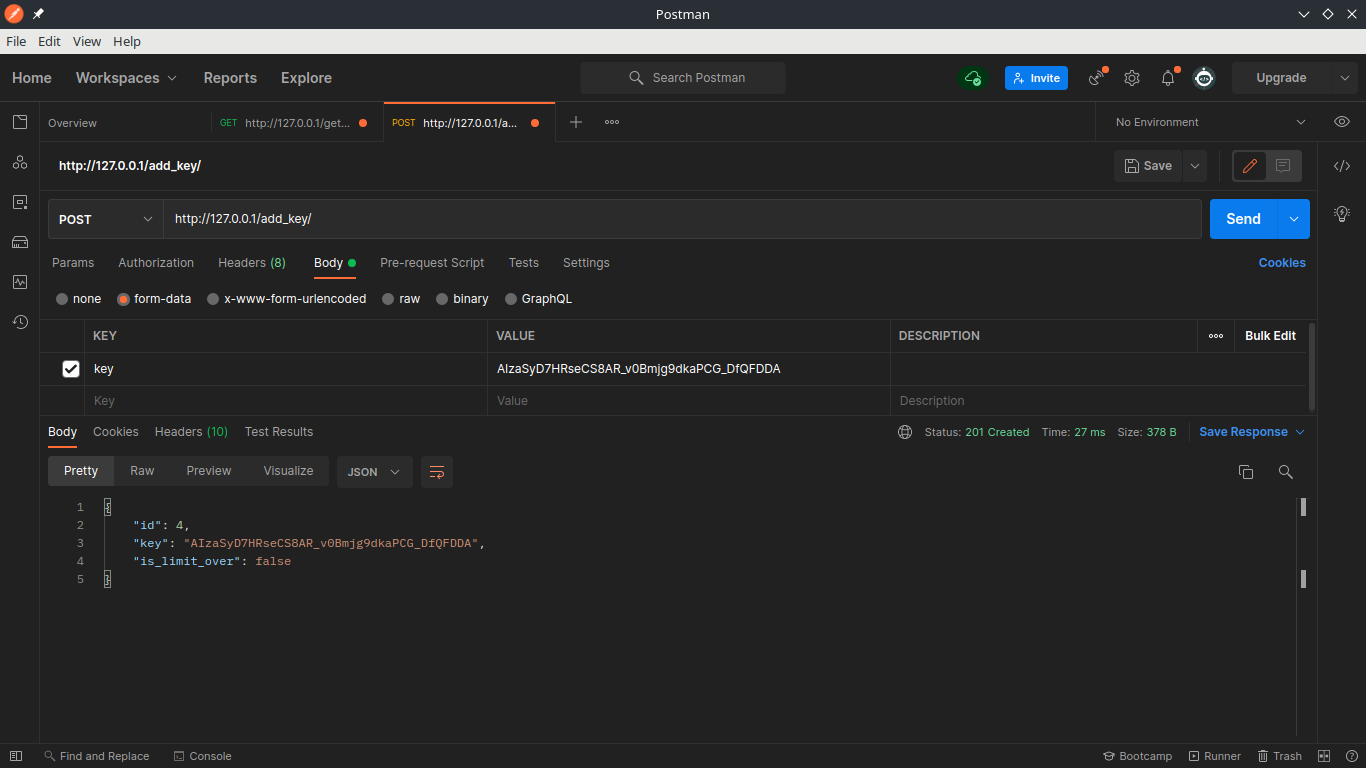Open the View menu

coord(87,41)
